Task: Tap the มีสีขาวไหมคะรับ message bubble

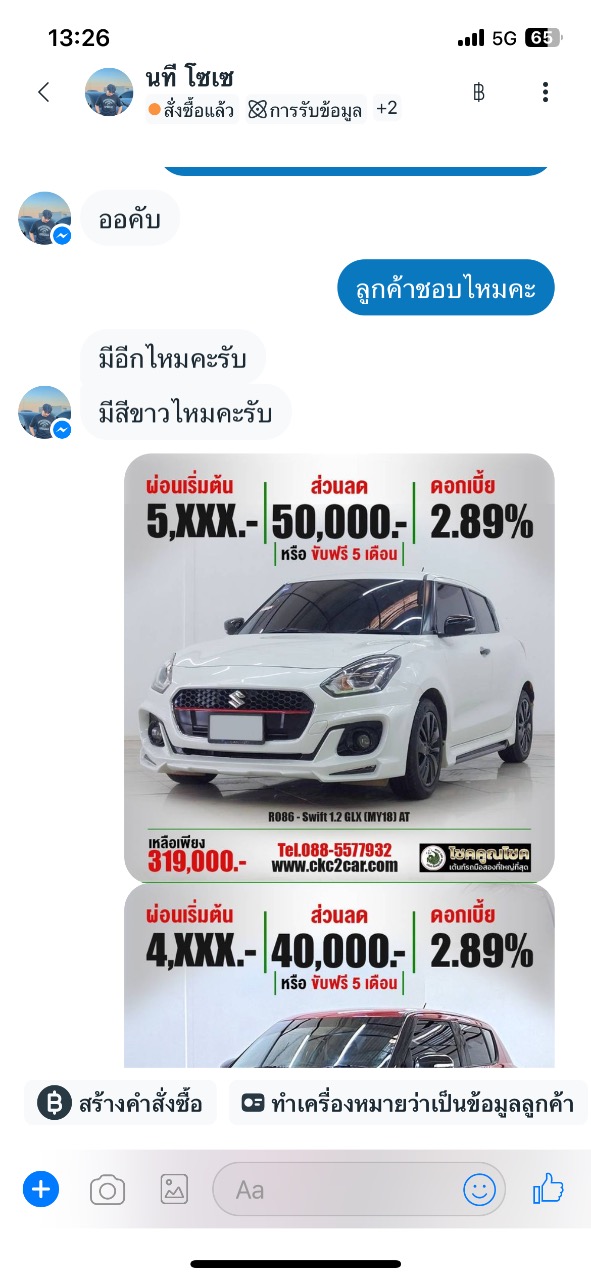Action: [185, 411]
